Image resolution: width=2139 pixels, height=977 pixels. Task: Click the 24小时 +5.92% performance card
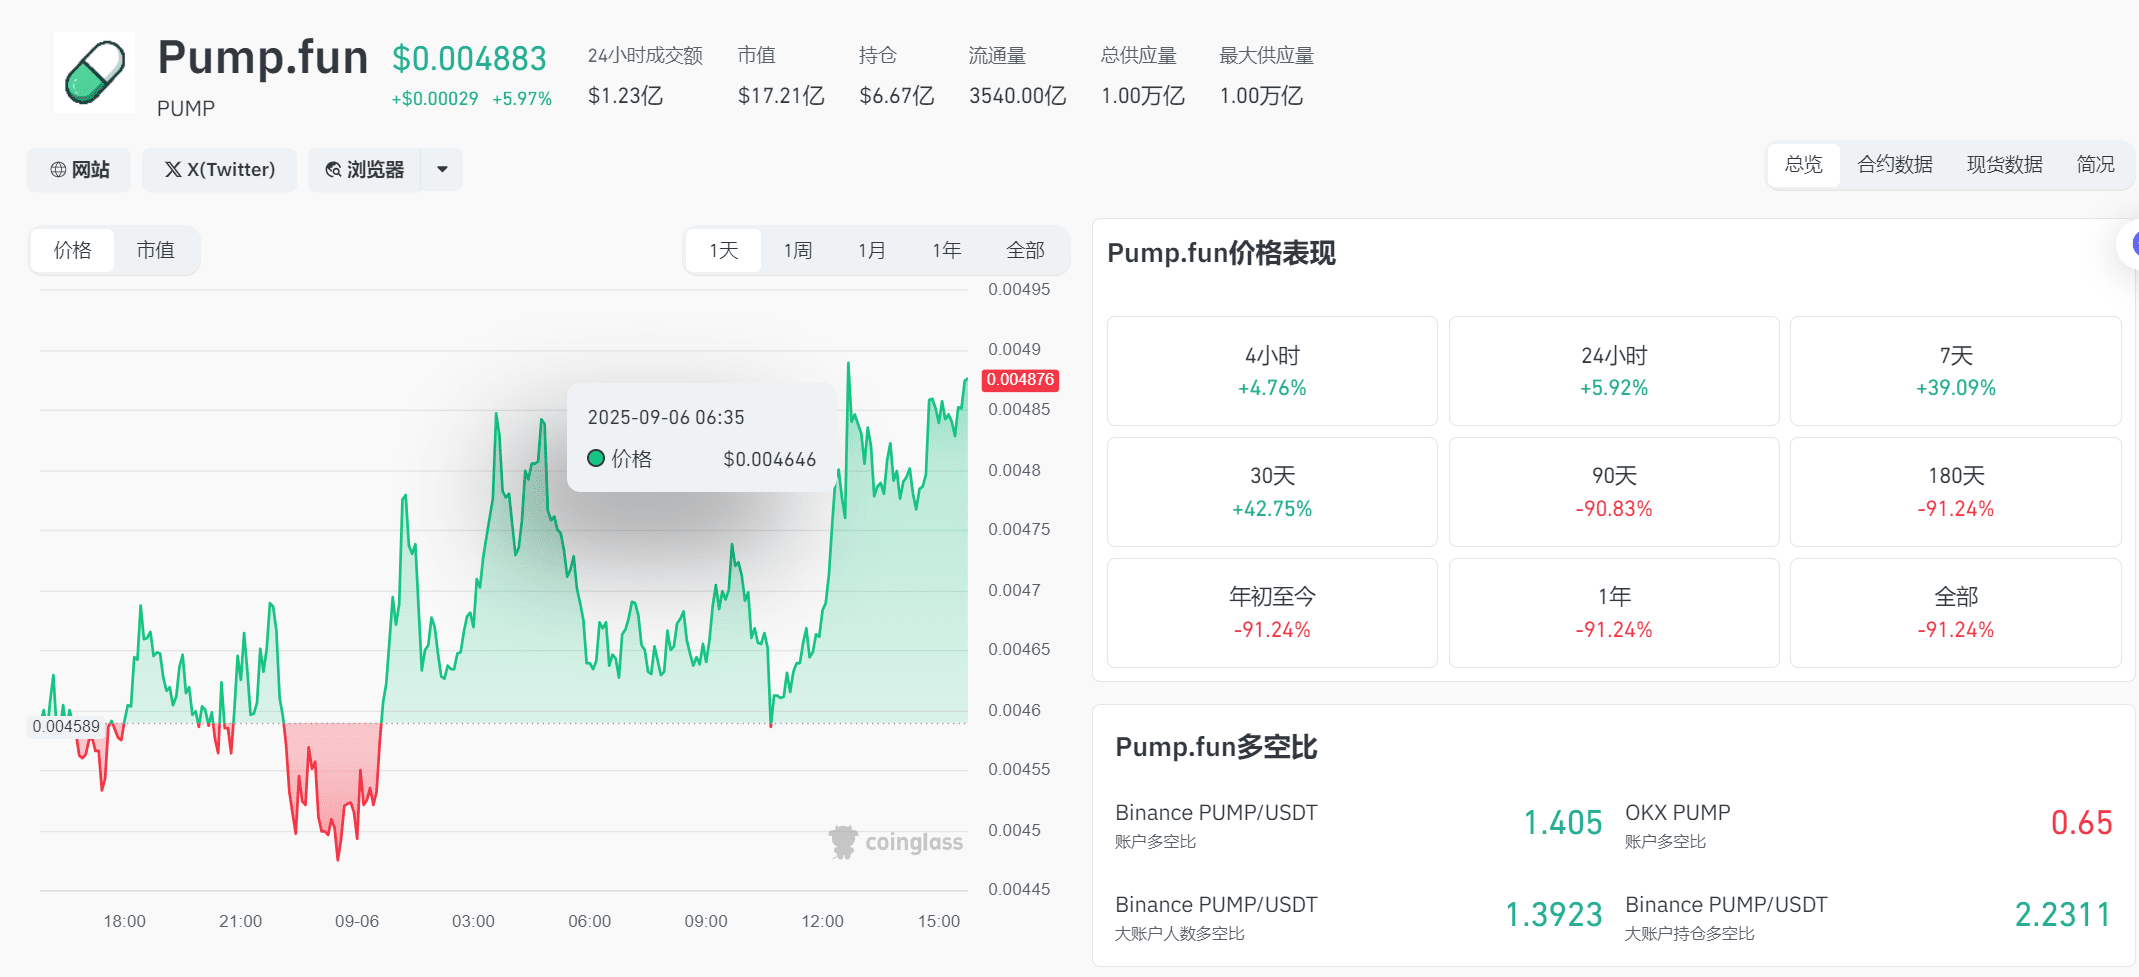point(1614,371)
